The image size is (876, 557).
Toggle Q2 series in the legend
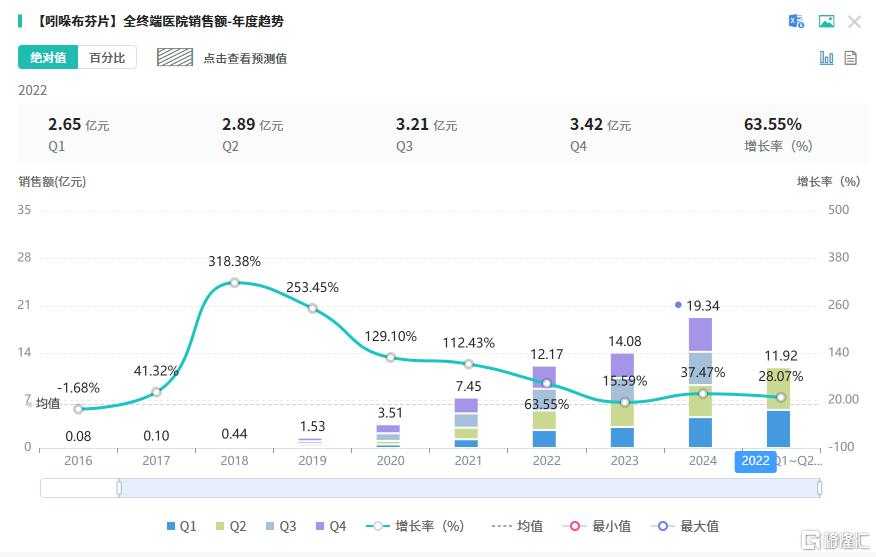(x=229, y=526)
